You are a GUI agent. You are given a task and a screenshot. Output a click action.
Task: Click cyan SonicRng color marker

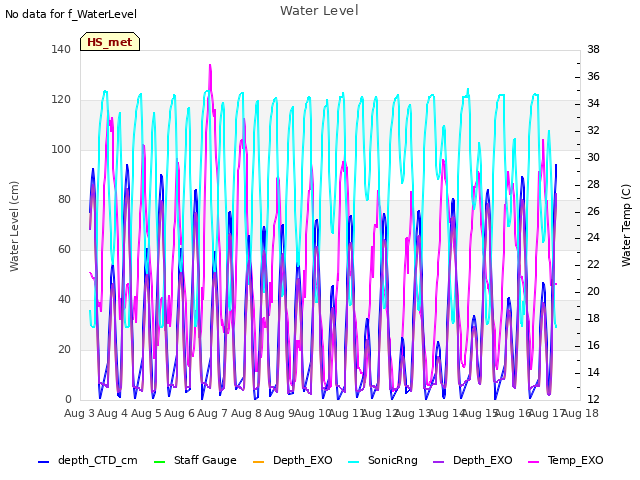353,462
